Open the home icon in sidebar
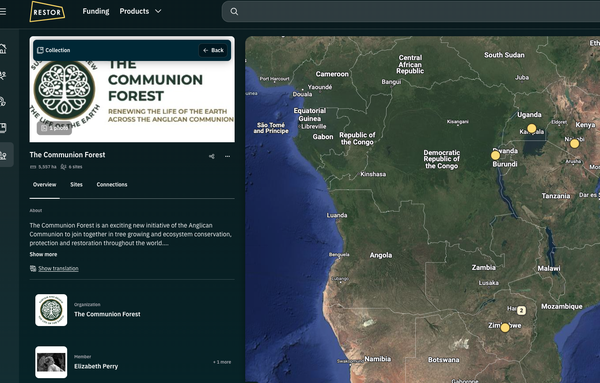600x383 pixels. click(x=3, y=49)
